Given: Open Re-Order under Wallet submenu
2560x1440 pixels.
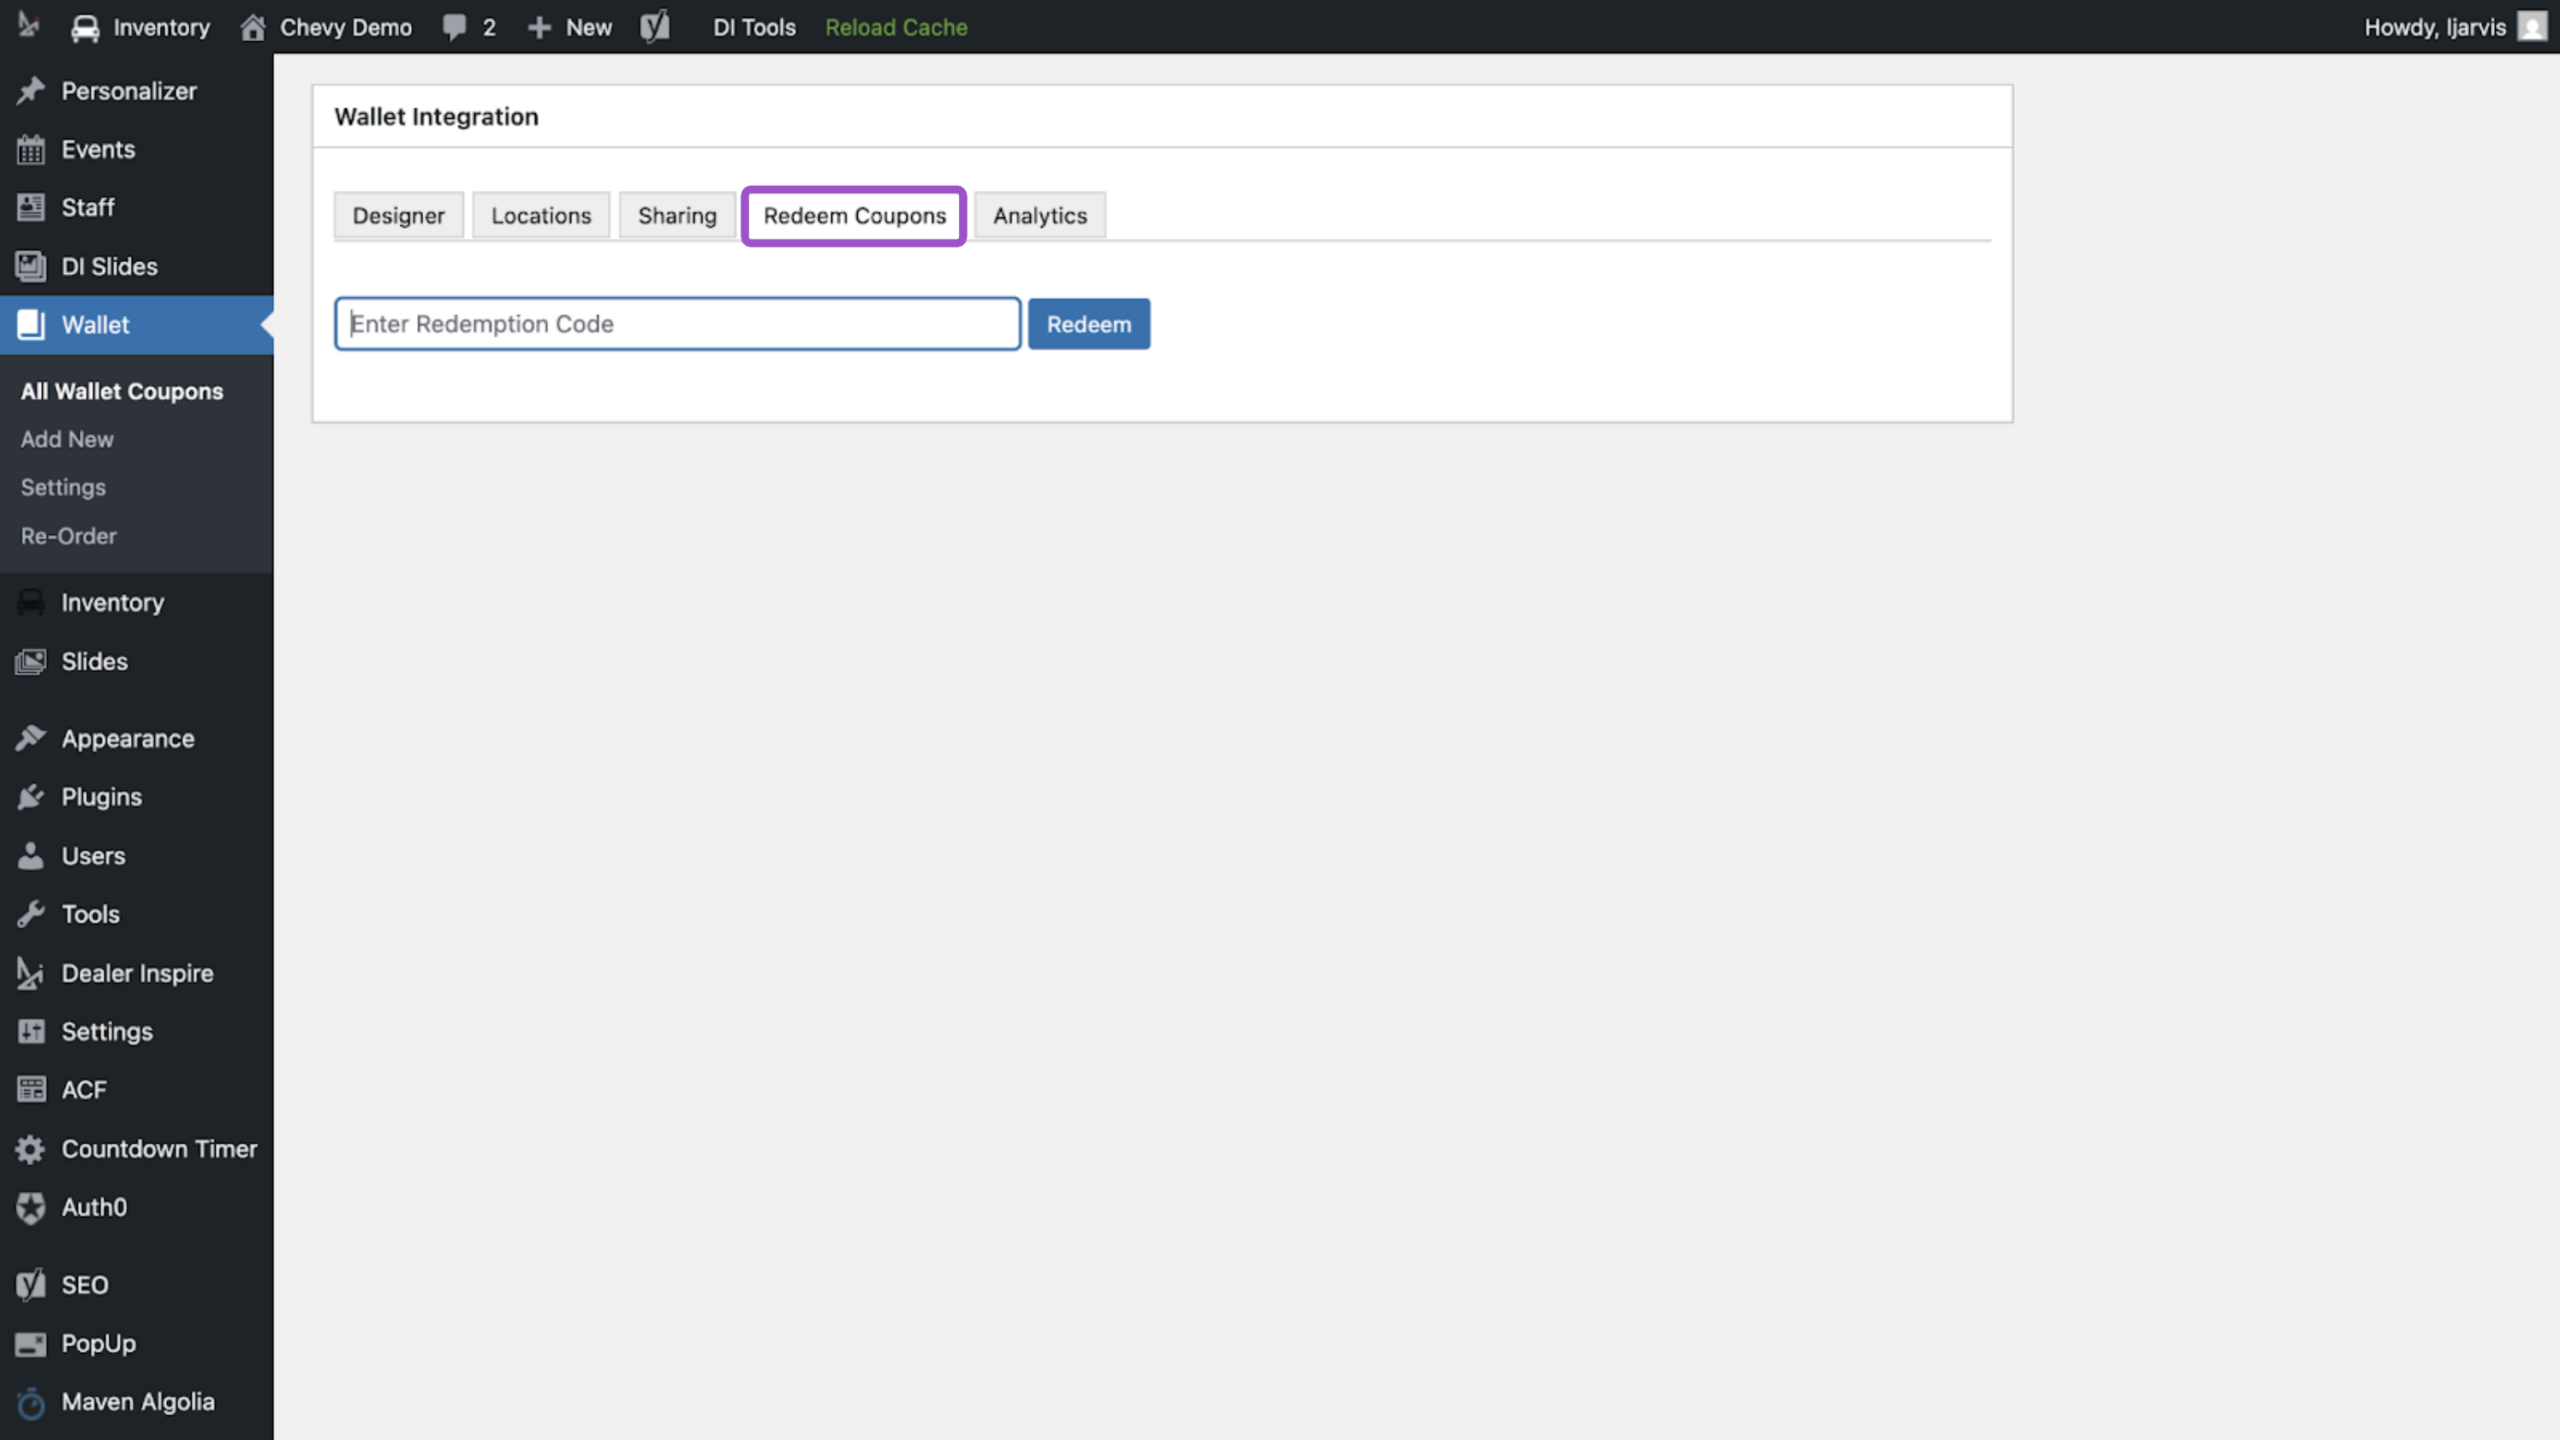Looking at the screenshot, I should coord(69,537).
